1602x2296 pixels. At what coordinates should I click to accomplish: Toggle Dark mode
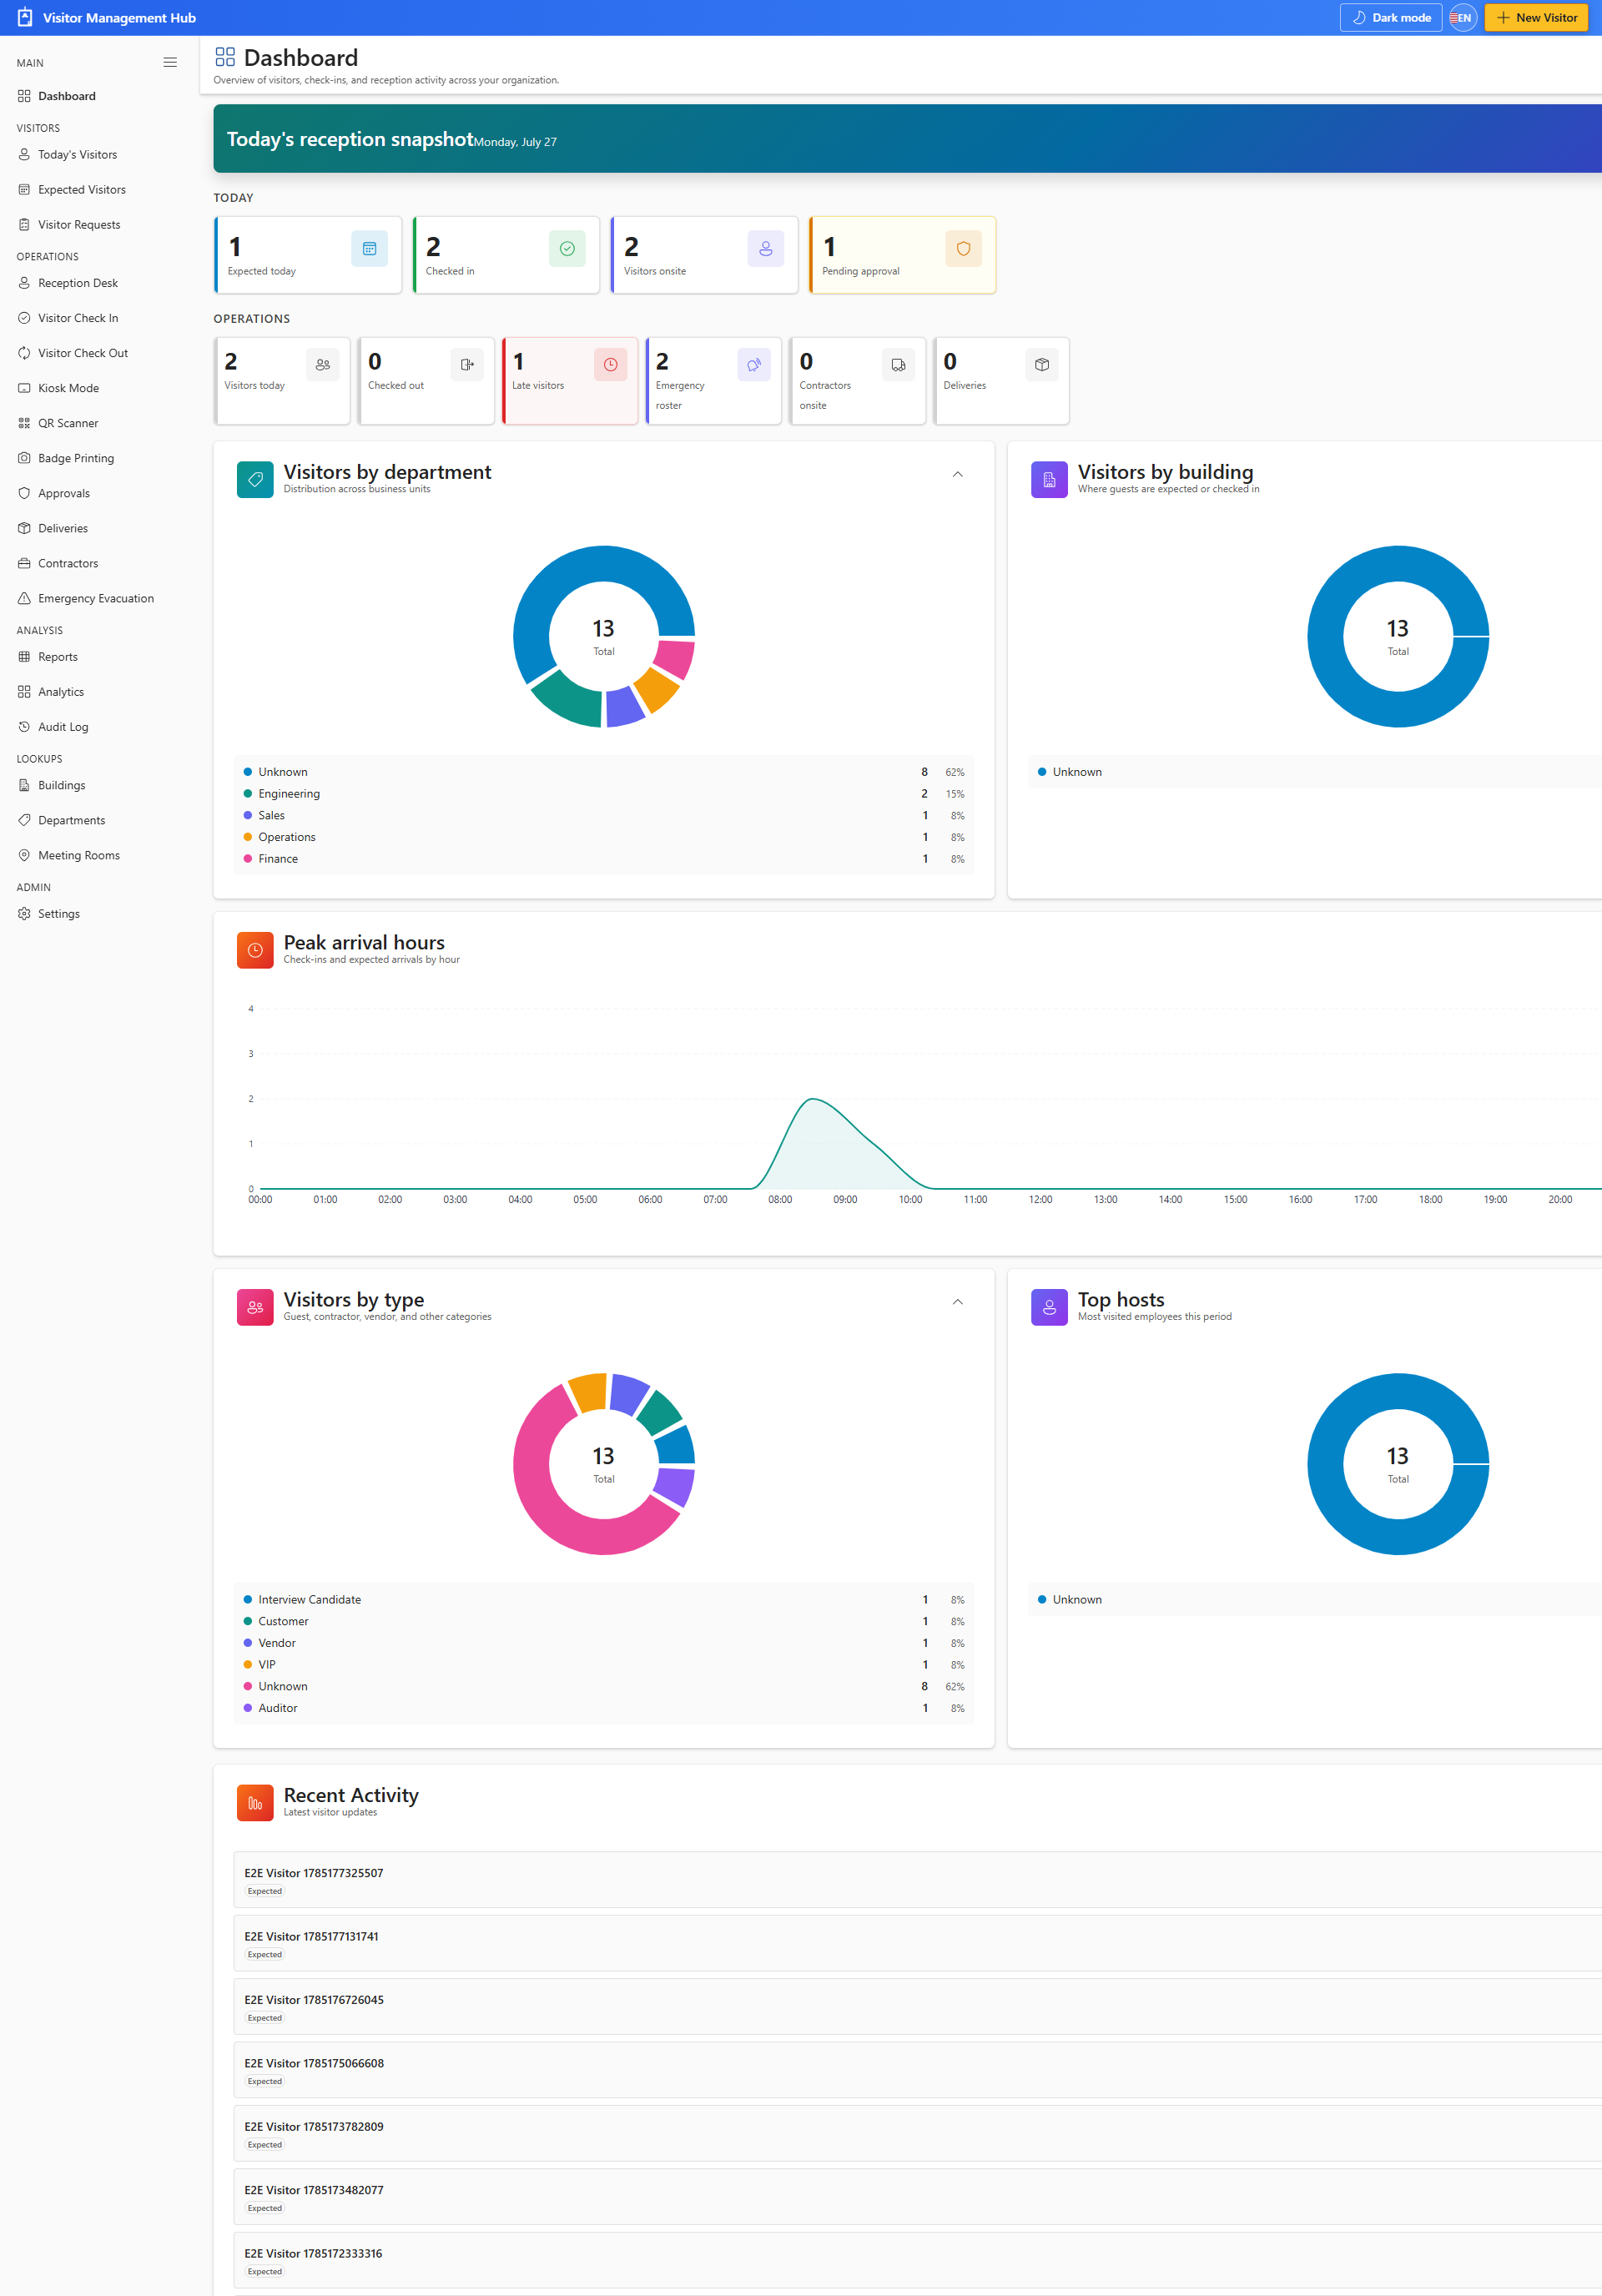point(1390,18)
